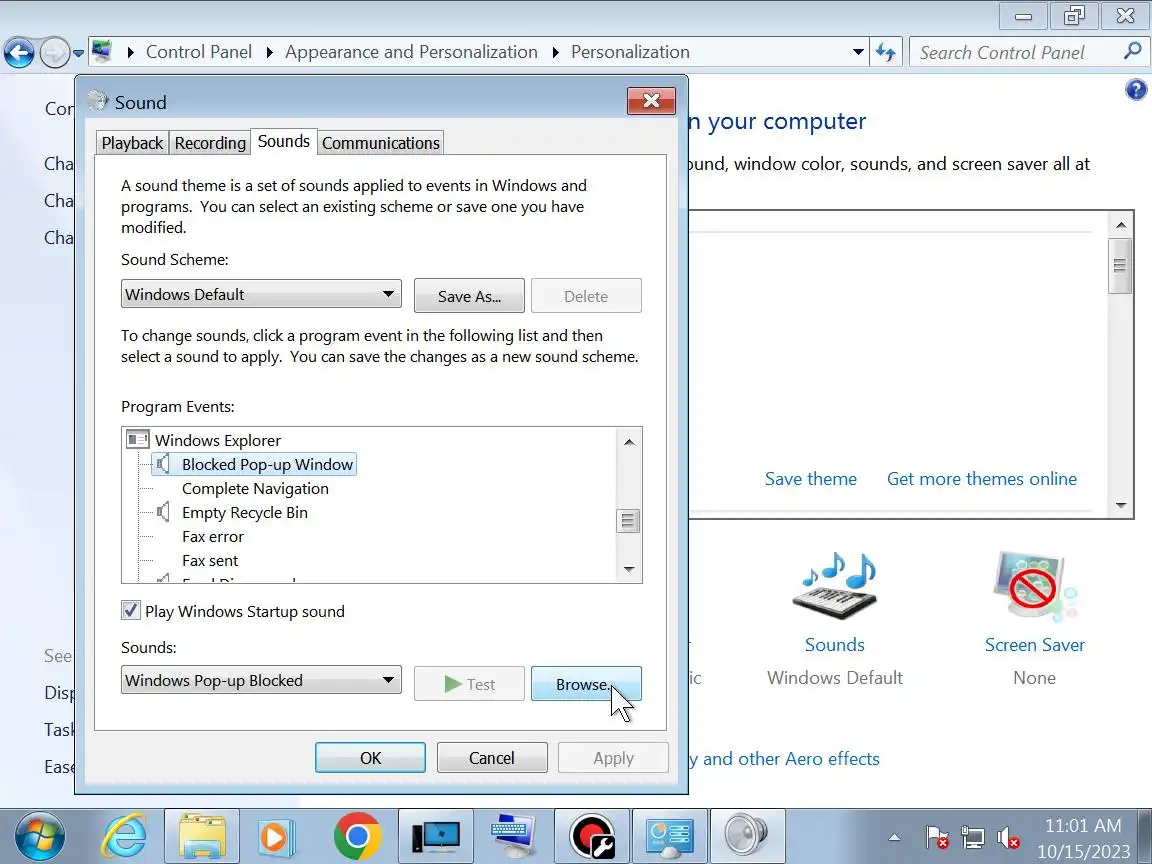Switch to the Communications tab

click(x=381, y=143)
